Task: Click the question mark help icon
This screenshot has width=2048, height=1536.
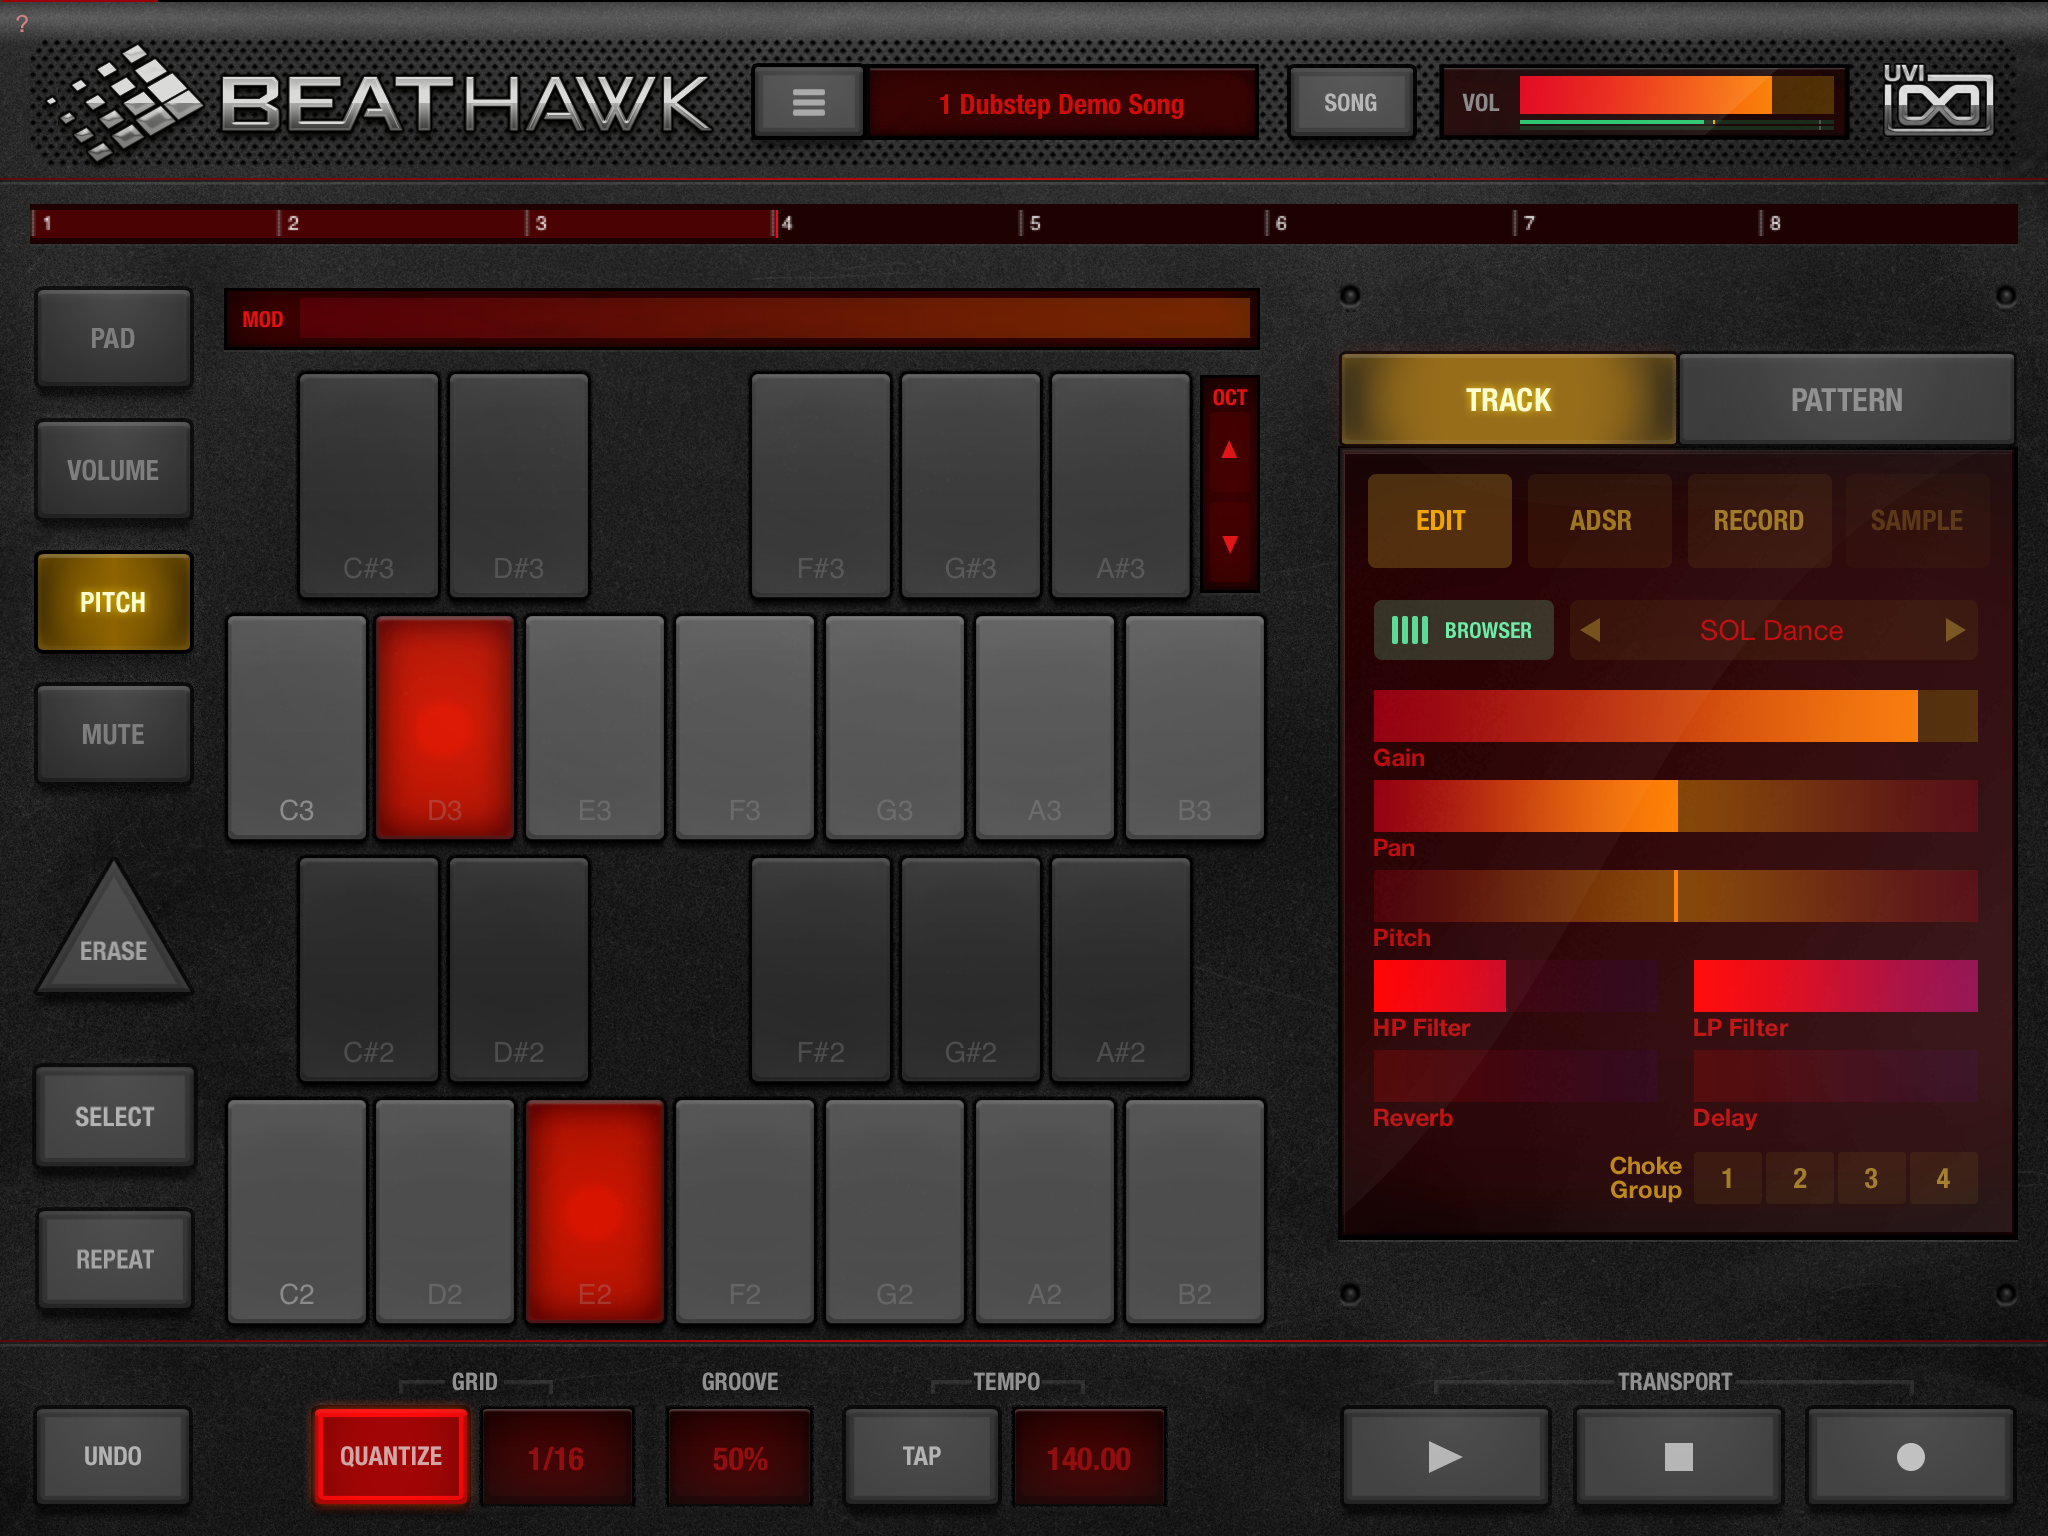Action: pos(22,23)
